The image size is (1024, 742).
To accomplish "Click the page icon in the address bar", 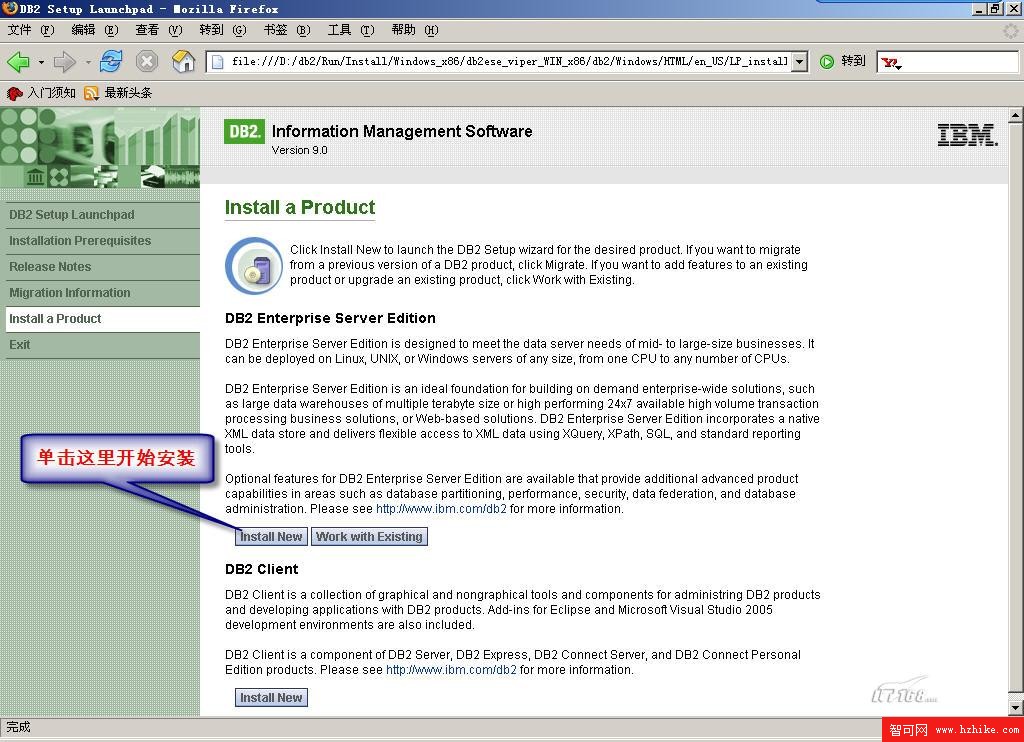I will pos(219,61).
